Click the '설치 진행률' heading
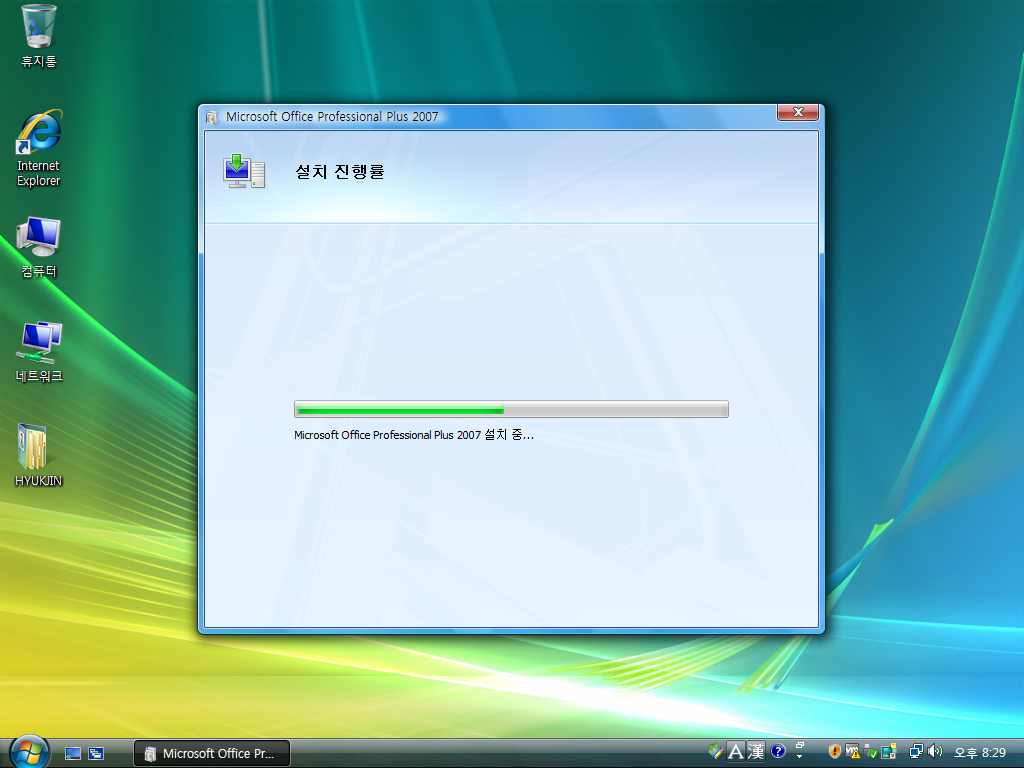The height and width of the screenshot is (768, 1024). (x=340, y=172)
